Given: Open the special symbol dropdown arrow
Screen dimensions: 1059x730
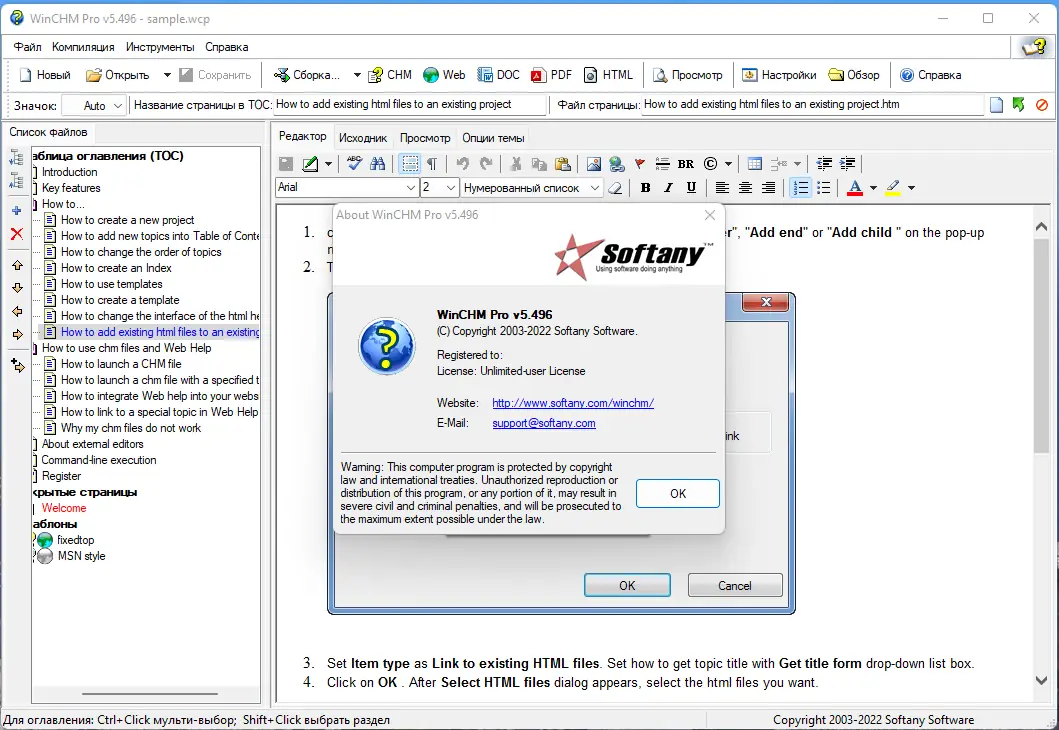Looking at the screenshot, I should pos(728,163).
